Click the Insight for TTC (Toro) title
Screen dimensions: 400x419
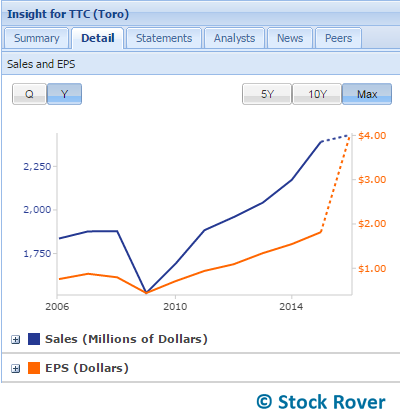click(x=68, y=14)
